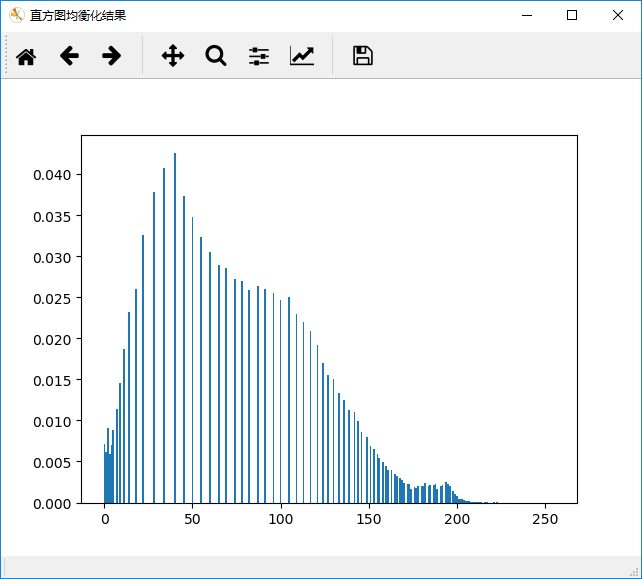
Task: Click the window title 直方图均衡化结果
Action: click(78, 16)
